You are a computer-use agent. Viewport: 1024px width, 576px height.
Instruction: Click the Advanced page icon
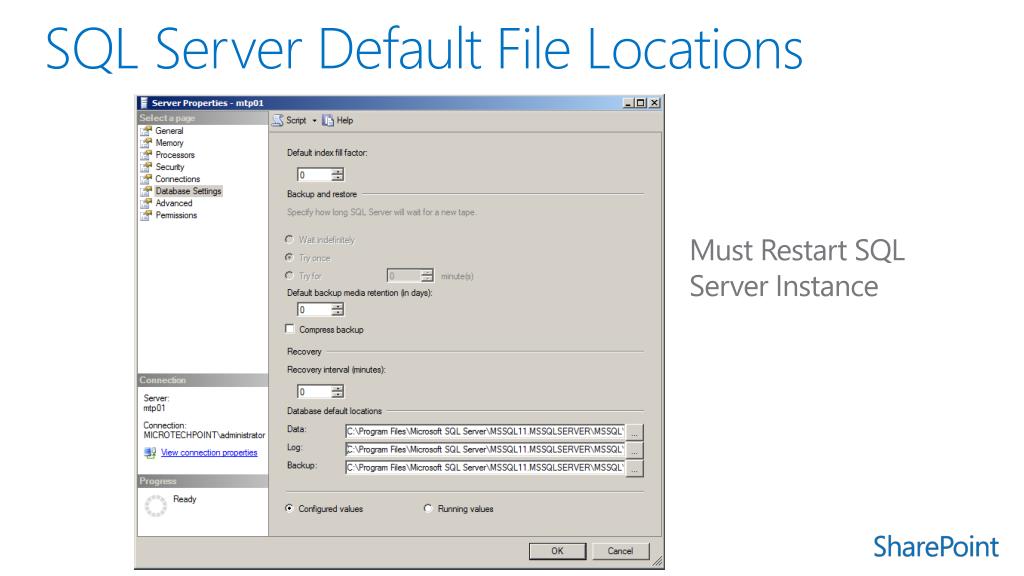tap(146, 203)
